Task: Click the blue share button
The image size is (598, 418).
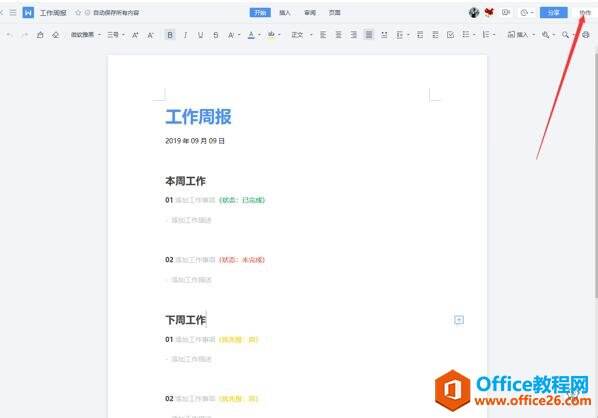Action: click(x=553, y=13)
